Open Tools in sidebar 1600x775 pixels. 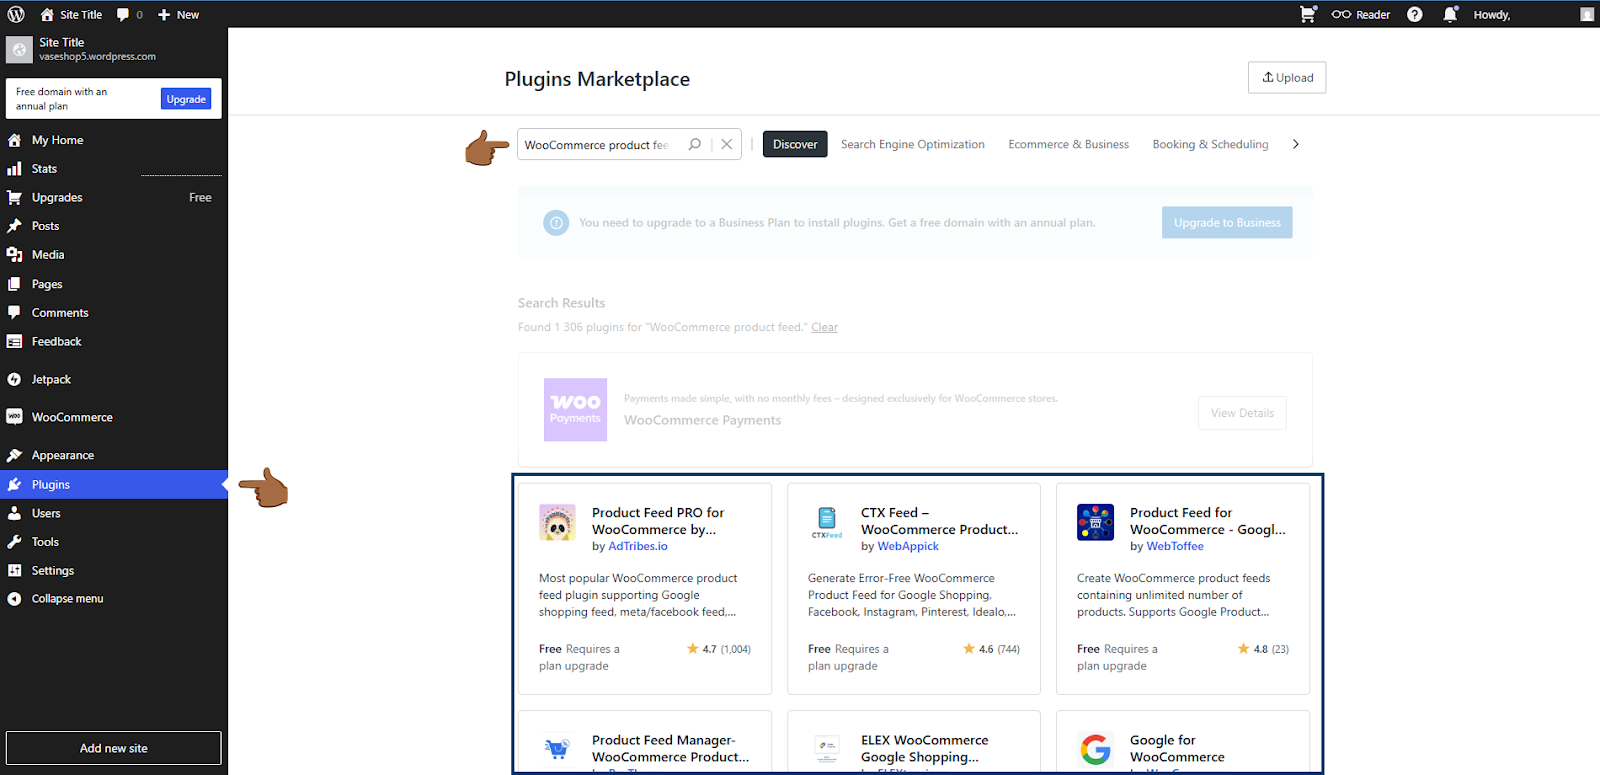point(114,542)
